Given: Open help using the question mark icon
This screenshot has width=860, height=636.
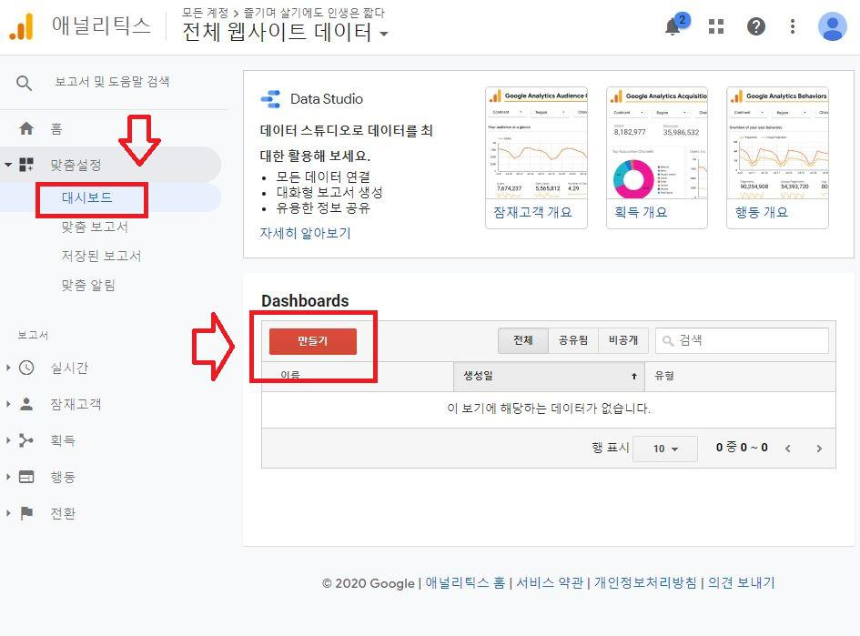Looking at the screenshot, I should click(756, 27).
